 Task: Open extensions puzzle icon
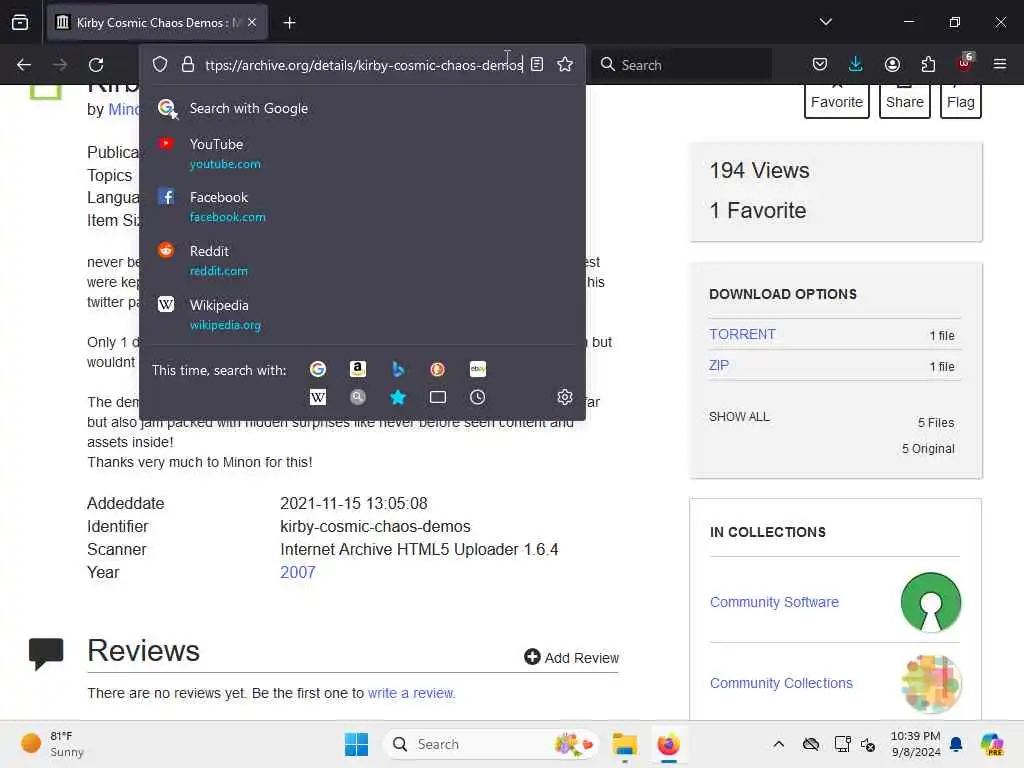pyautogui.click(x=928, y=64)
